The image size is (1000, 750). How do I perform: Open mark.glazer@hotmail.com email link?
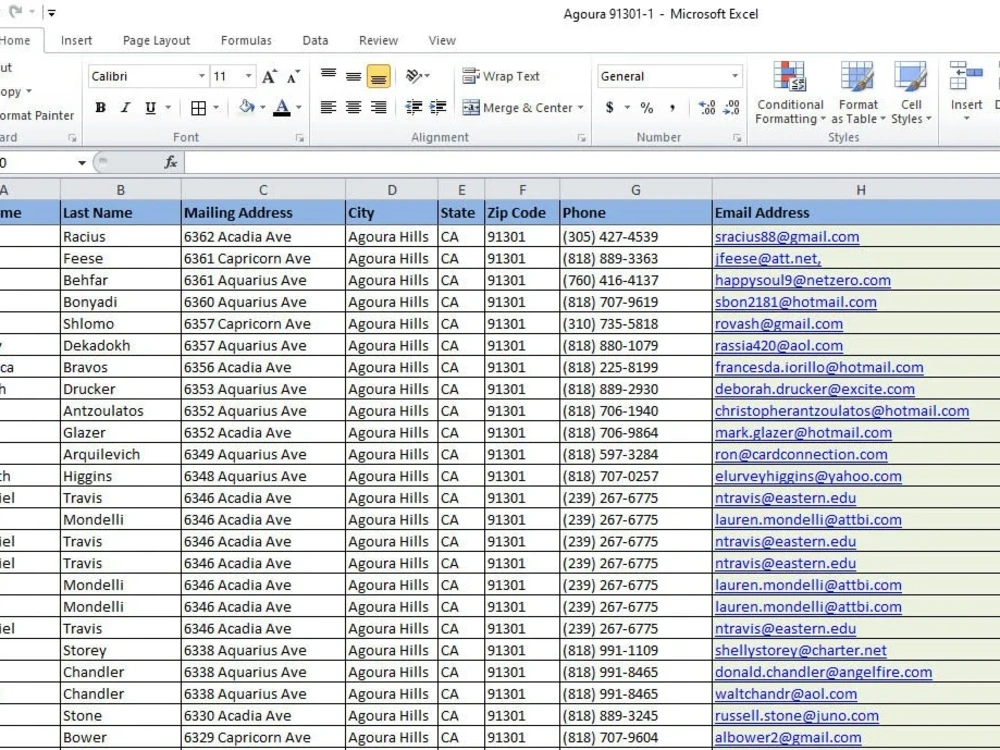pos(803,432)
